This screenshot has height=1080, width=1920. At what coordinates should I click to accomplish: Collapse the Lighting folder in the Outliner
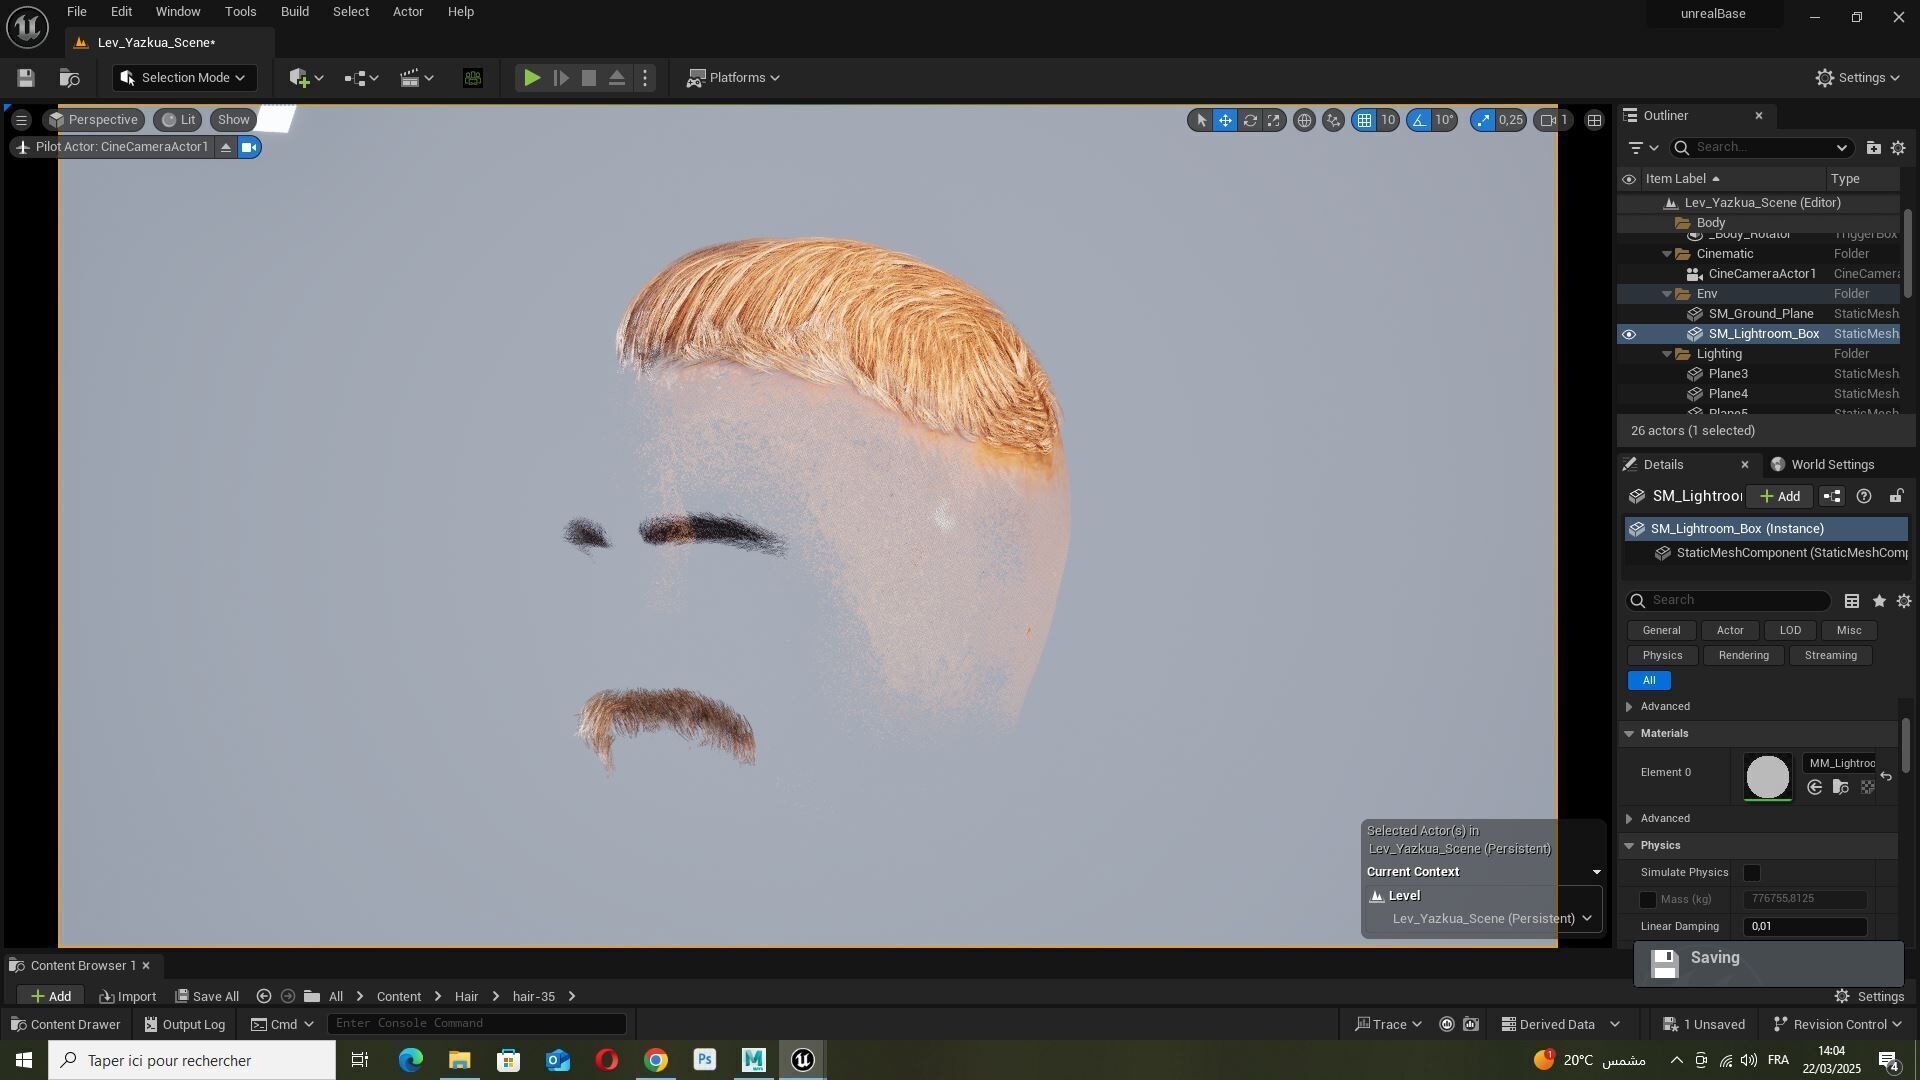pyautogui.click(x=1667, y=354)
